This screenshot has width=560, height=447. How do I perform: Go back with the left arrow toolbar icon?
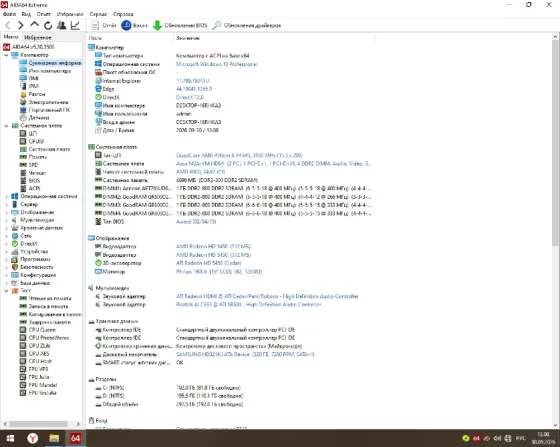click(x=8, y=25)
